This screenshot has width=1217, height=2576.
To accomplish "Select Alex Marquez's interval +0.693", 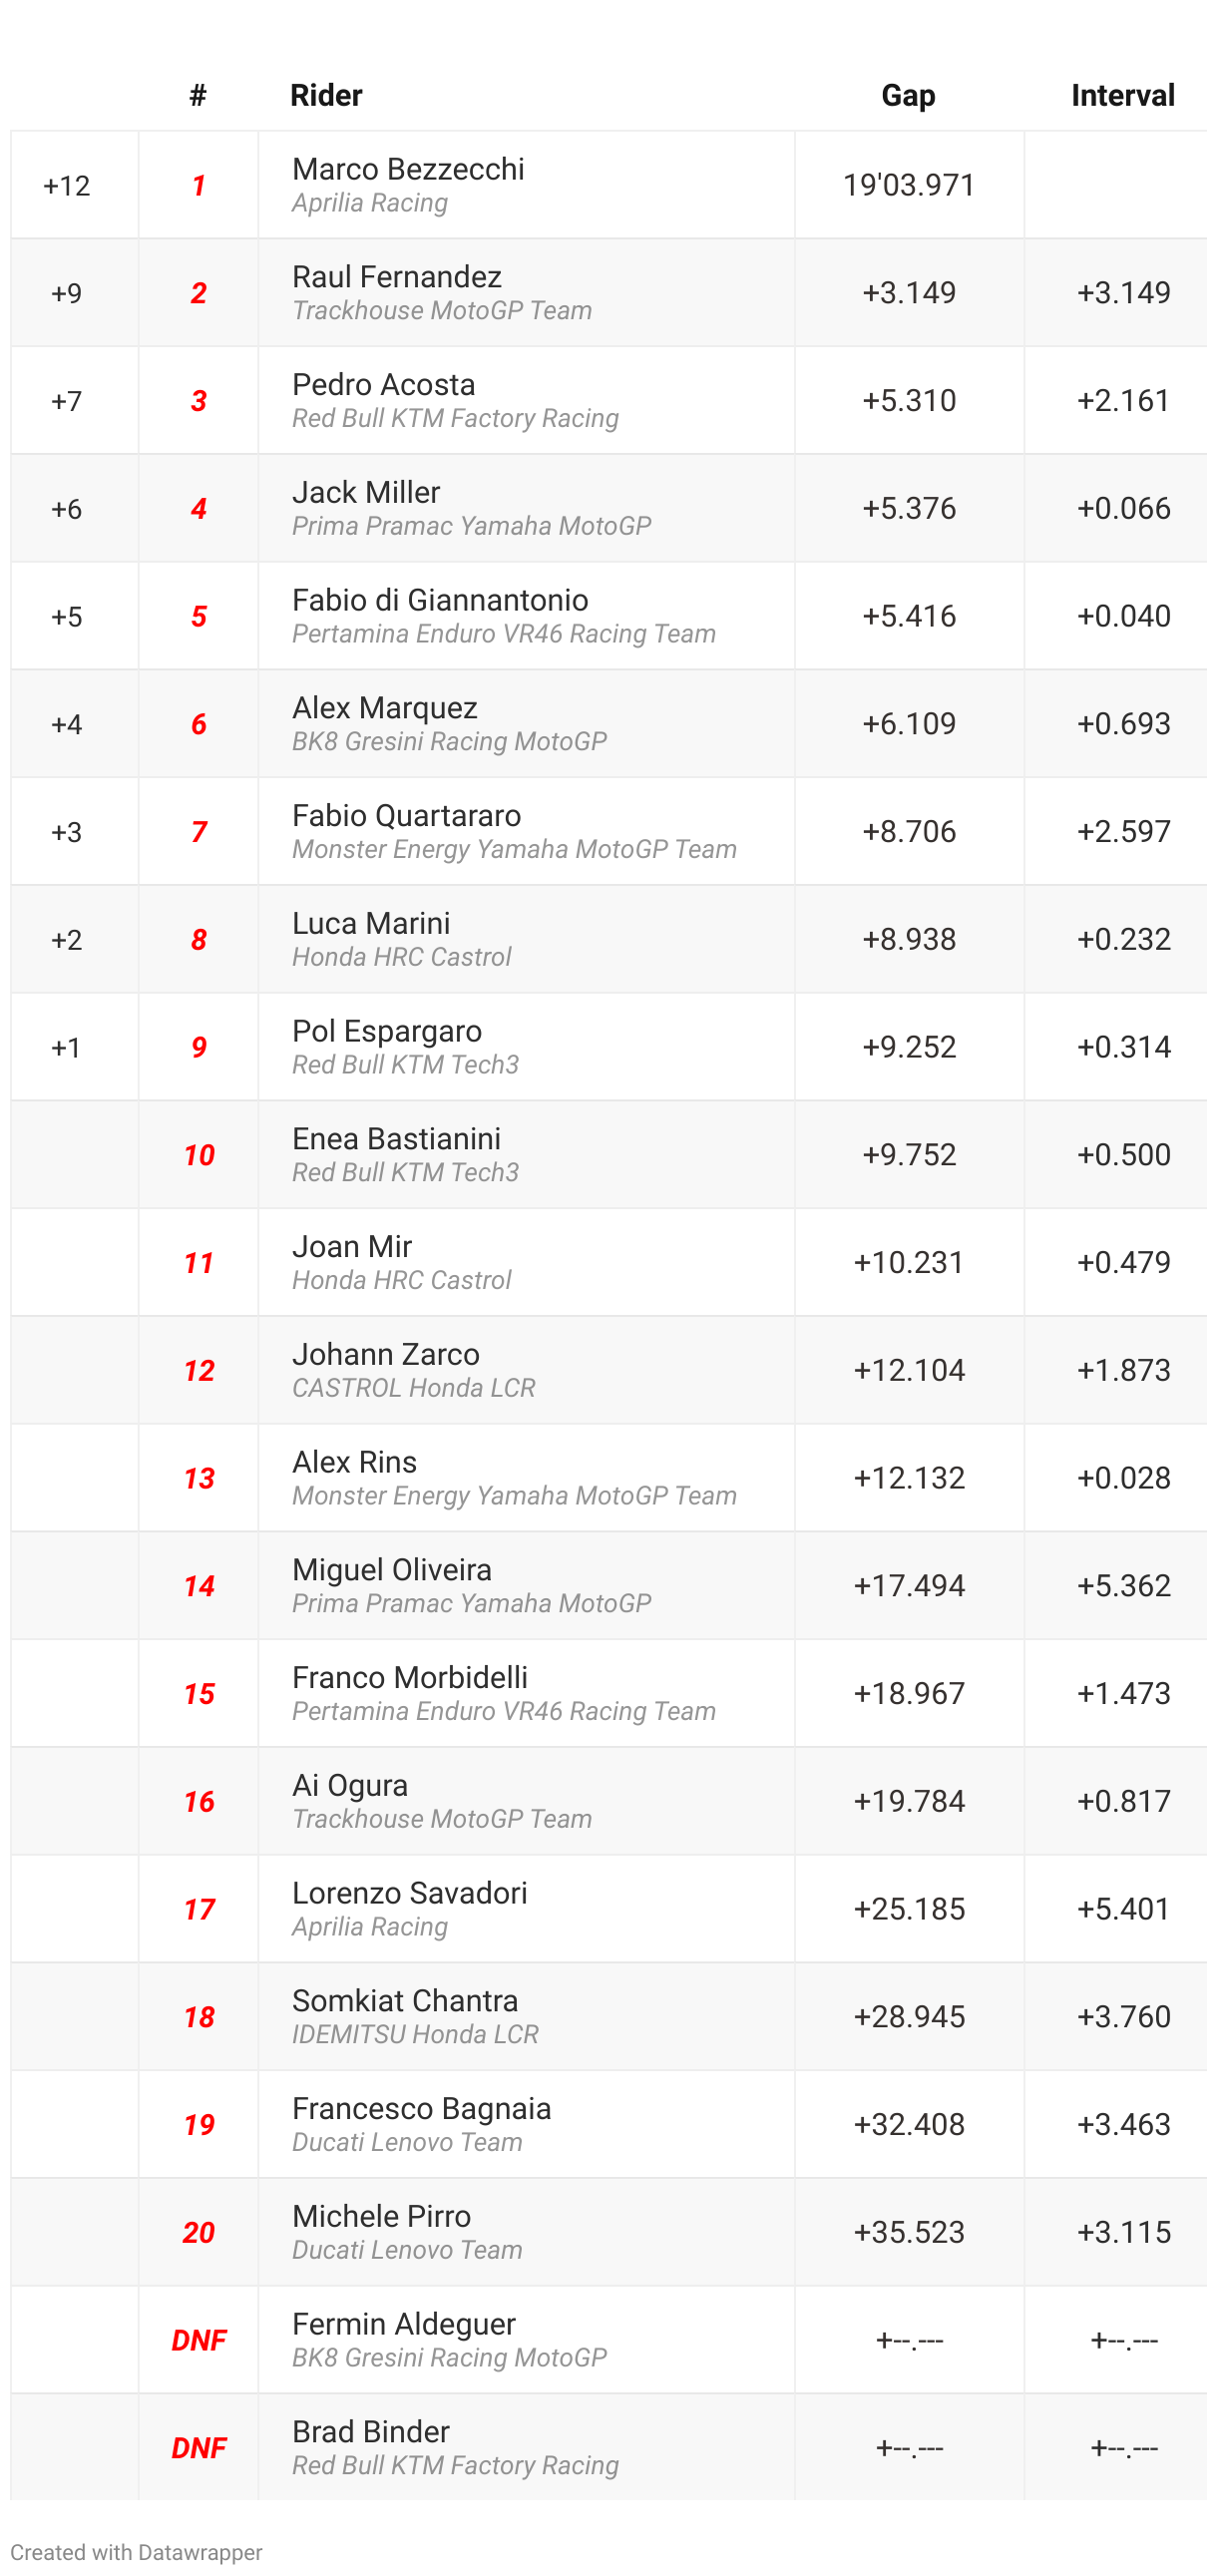I will click(1123, 723).
